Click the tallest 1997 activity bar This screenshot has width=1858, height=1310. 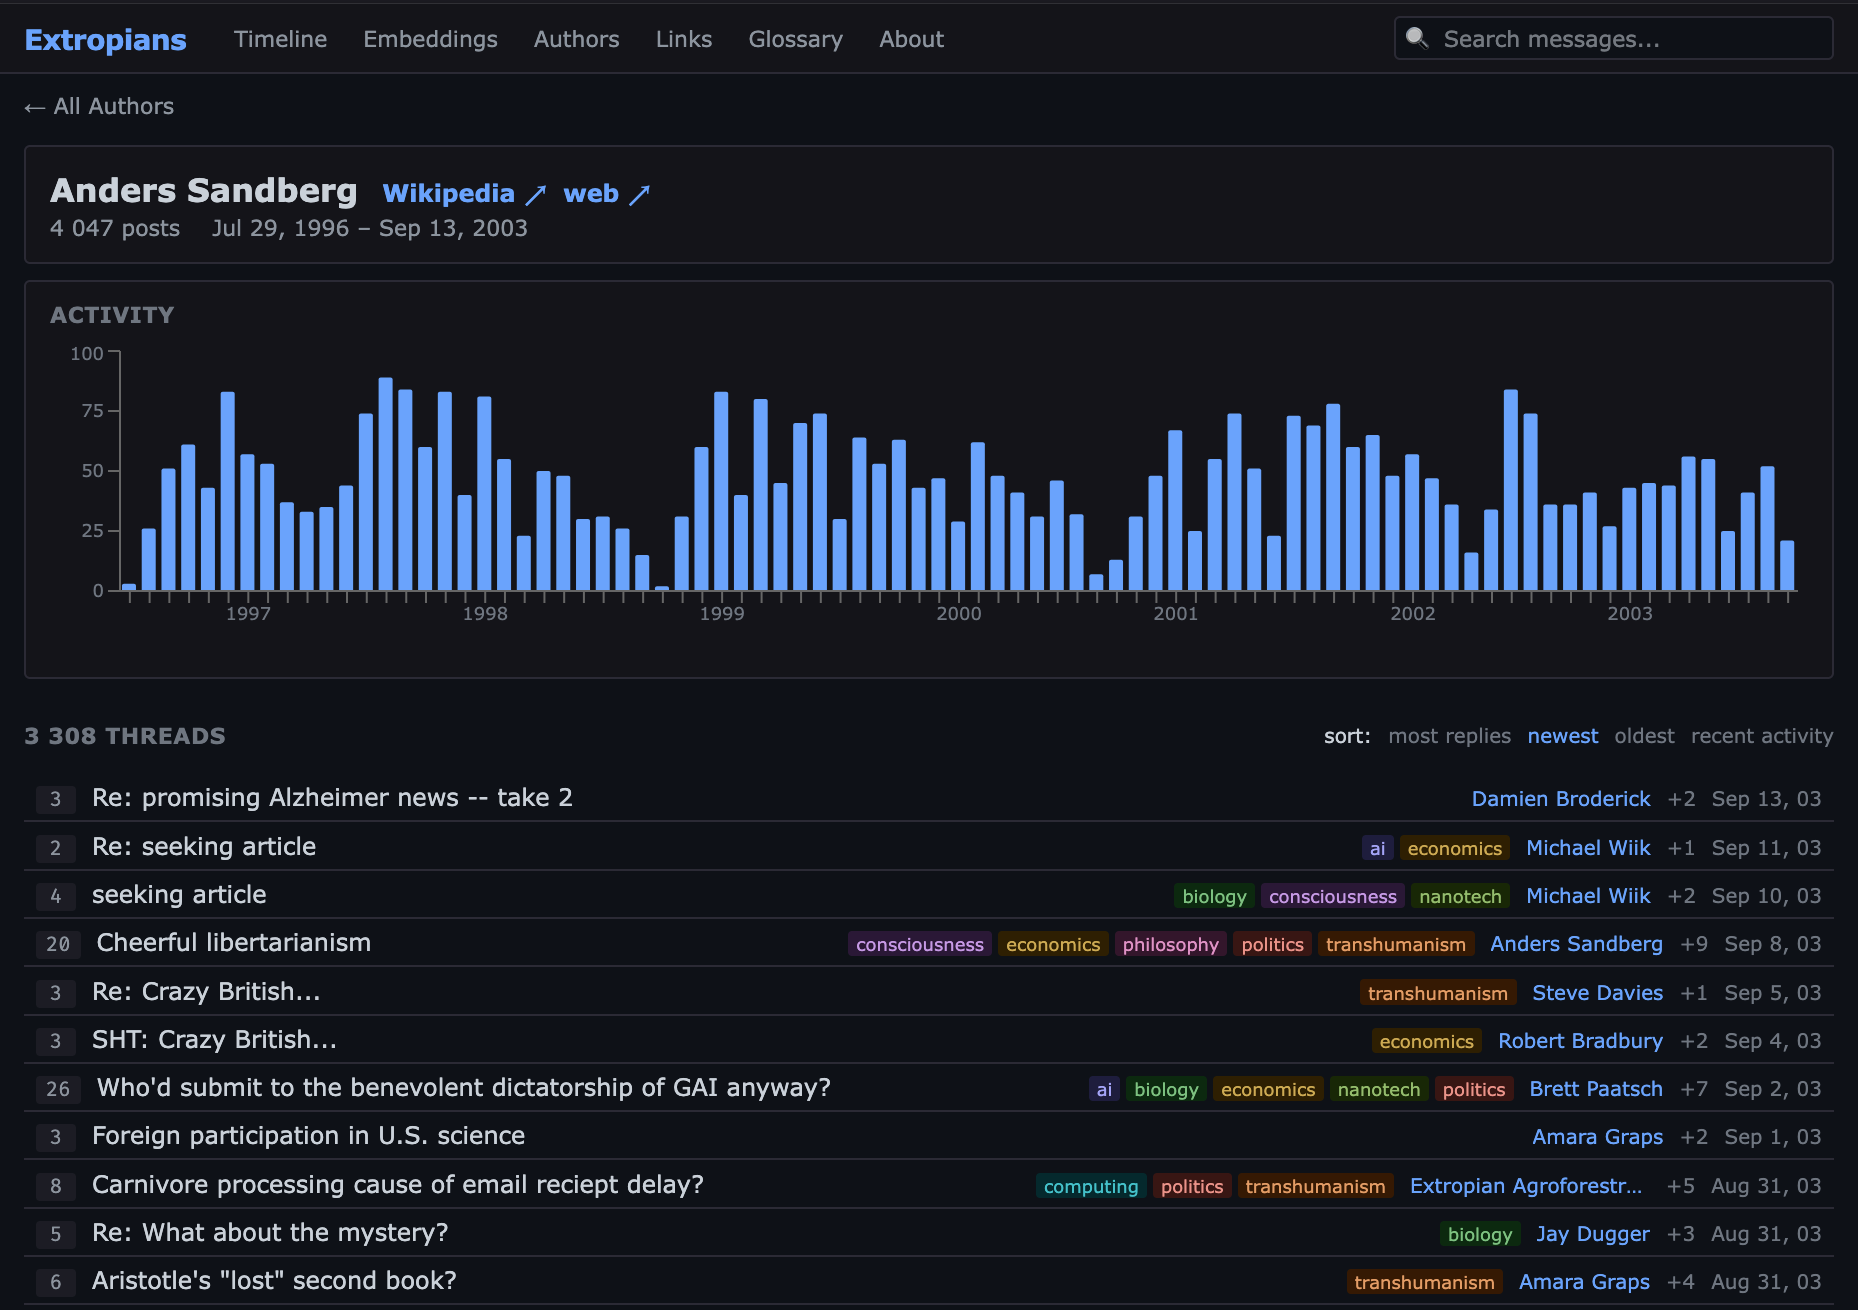point(385,484)
